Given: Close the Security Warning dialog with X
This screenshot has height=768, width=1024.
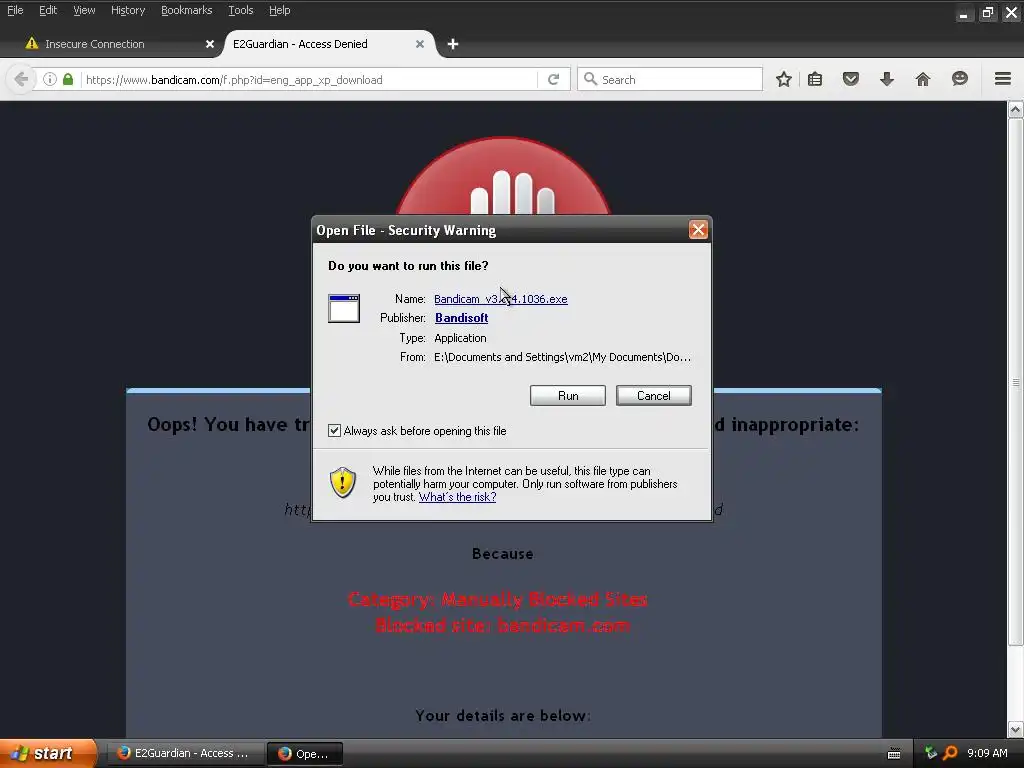Looking at the screenshot, I should (698, 229).
